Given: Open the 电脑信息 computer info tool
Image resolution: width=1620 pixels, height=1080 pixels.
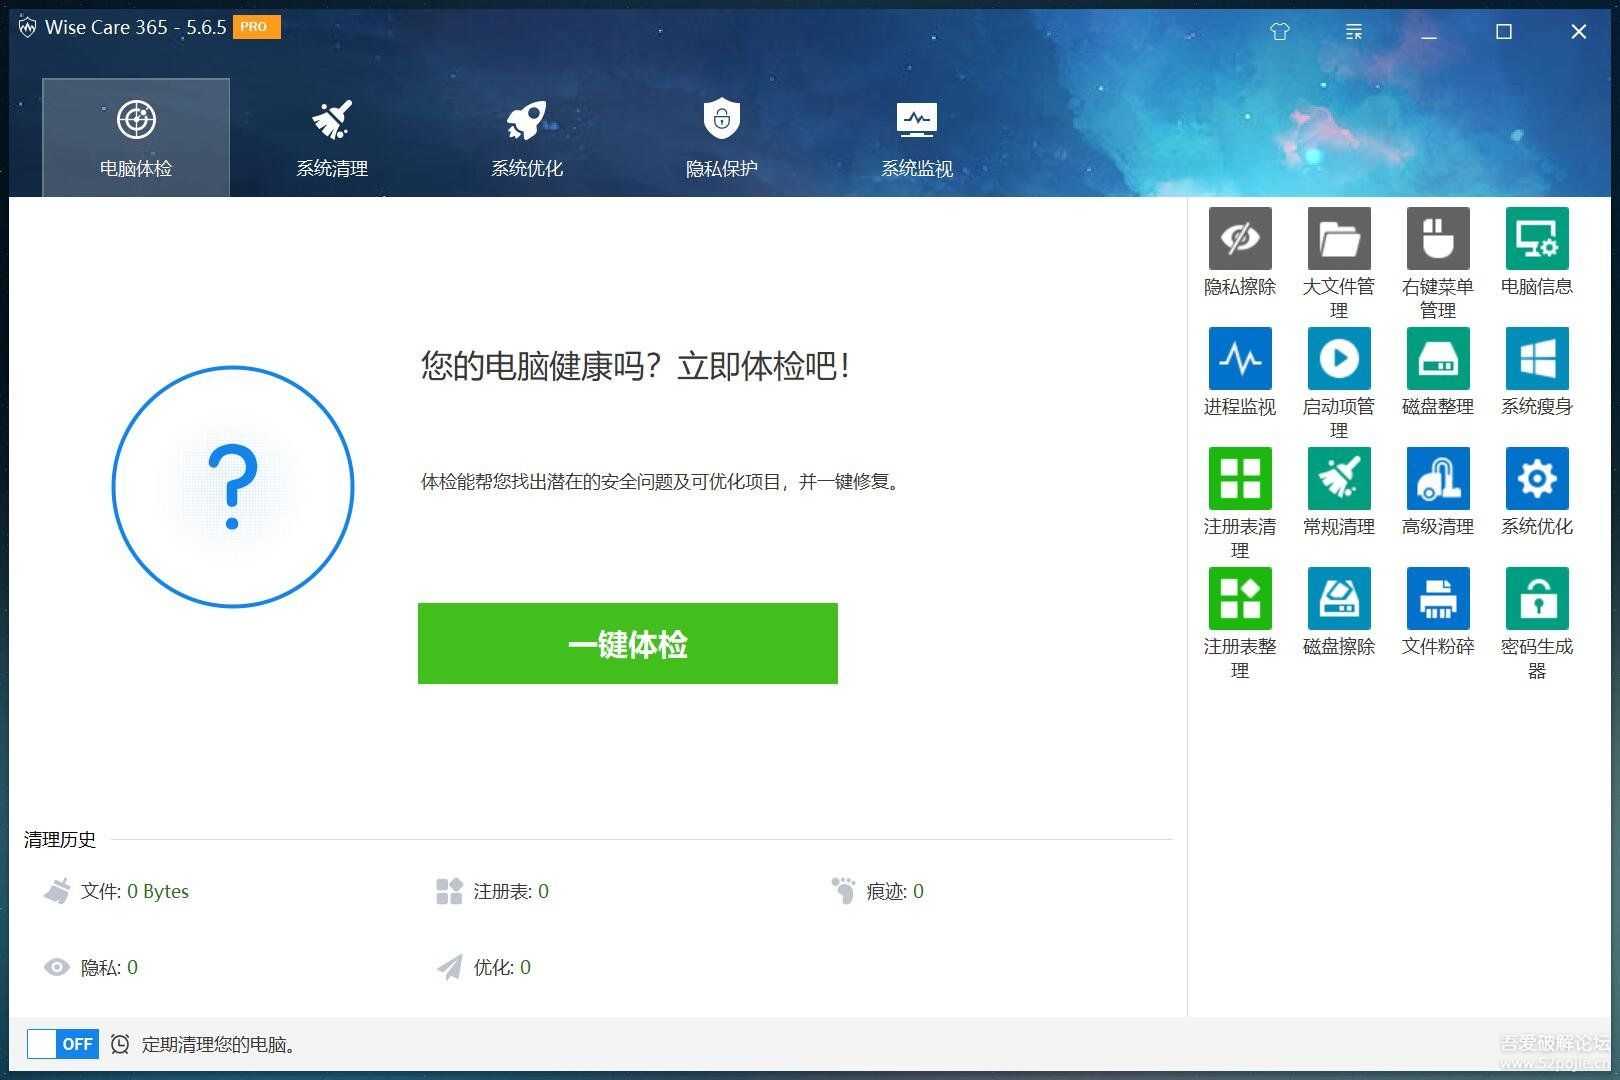Looking at the screenshot, I should 1536,239.
